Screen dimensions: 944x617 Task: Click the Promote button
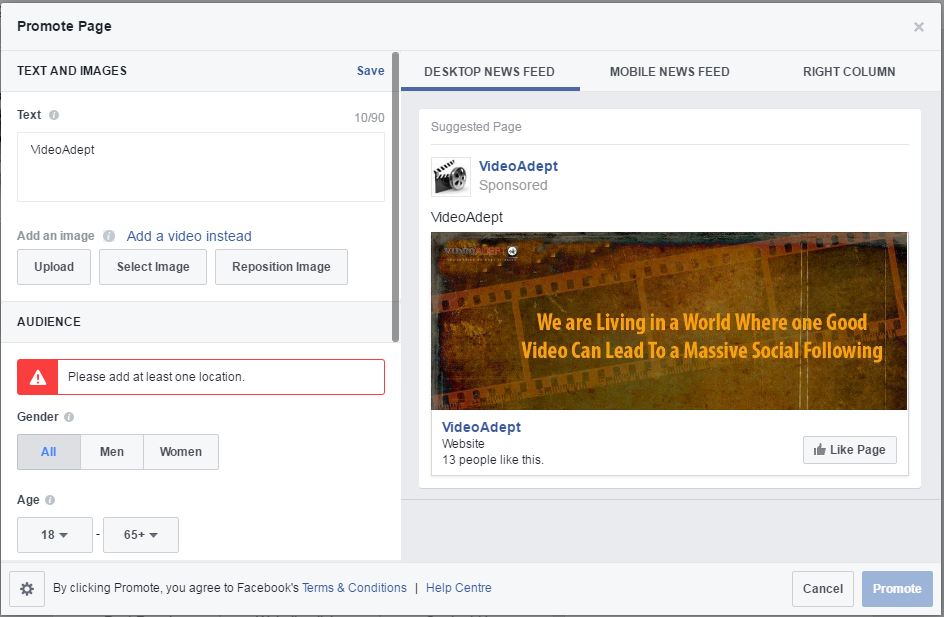[897, 589]
